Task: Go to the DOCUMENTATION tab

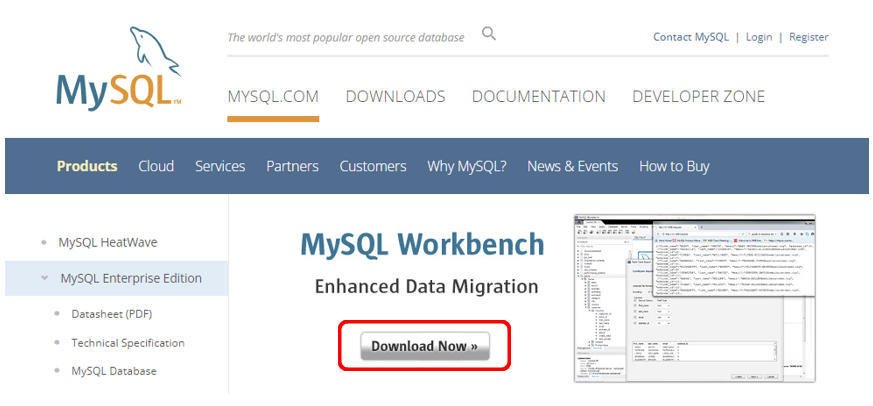Action: [x=538, y=96]
